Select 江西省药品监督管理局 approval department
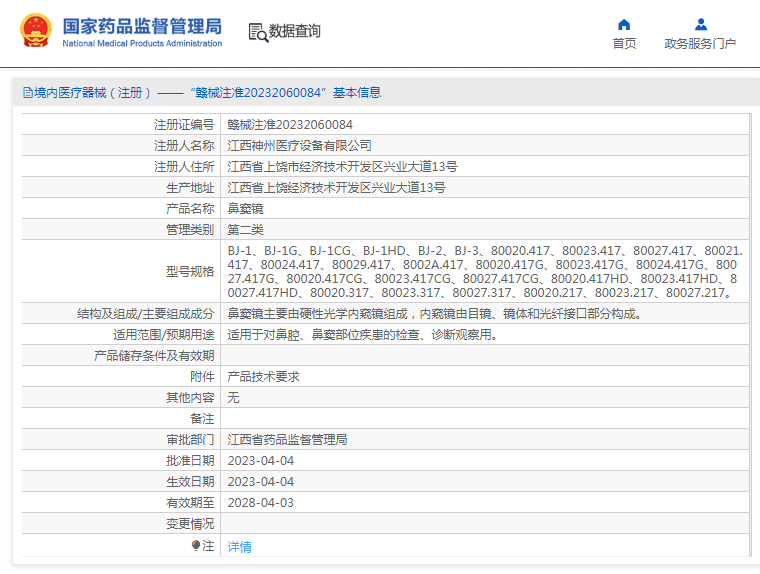Viewport: 760px width, 574px height. 287,440
